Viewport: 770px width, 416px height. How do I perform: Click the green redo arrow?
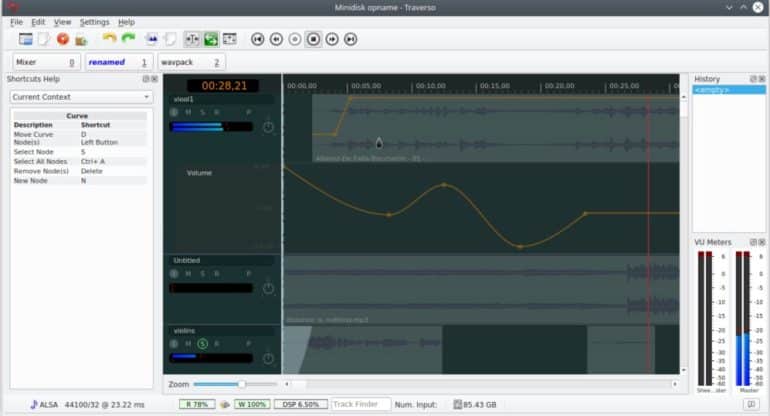(127, 39)
